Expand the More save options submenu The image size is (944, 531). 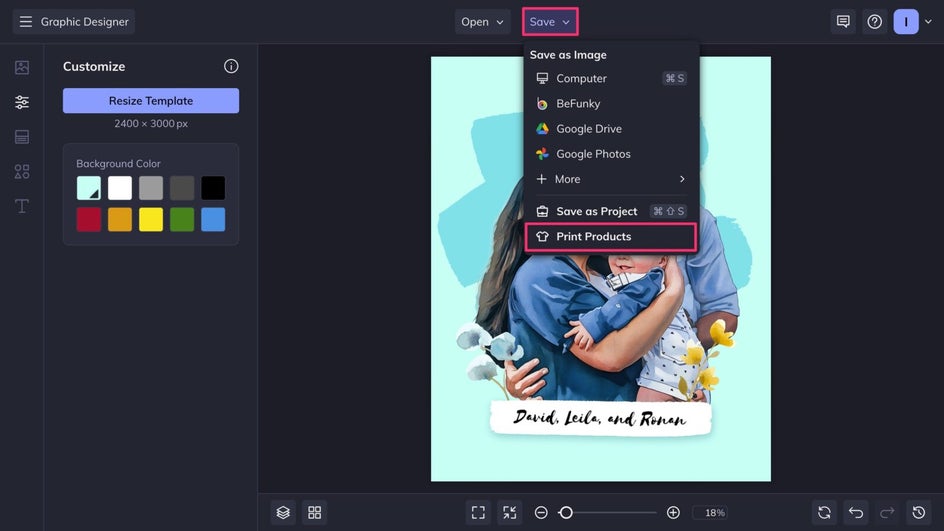[610, 179]
